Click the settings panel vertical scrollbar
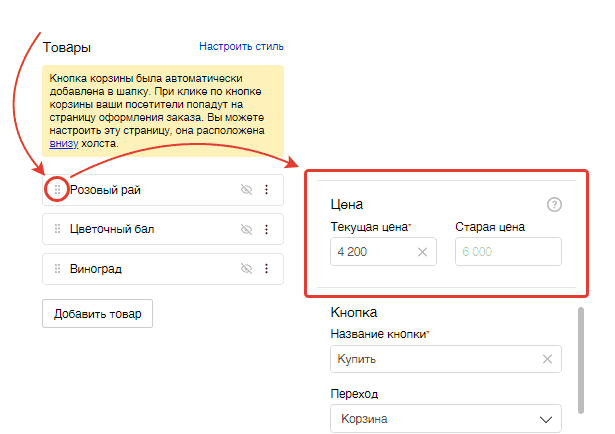This screenshot has width=615, height=434. point(581,360)
